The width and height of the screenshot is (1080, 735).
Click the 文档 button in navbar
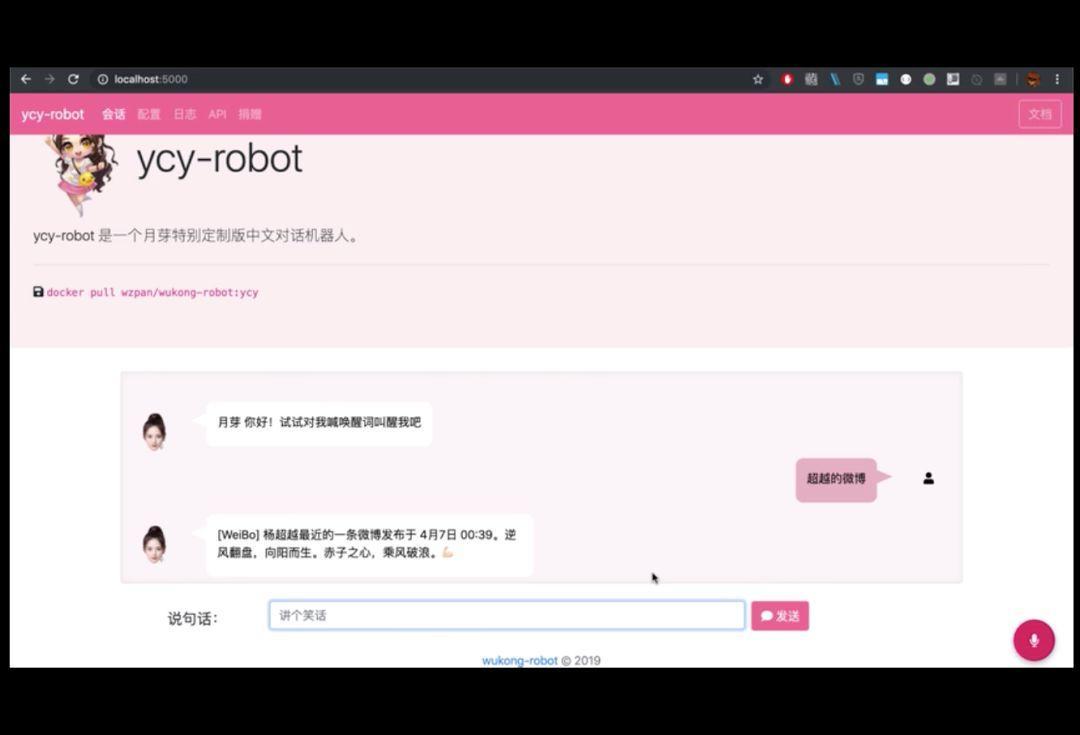1040,114
